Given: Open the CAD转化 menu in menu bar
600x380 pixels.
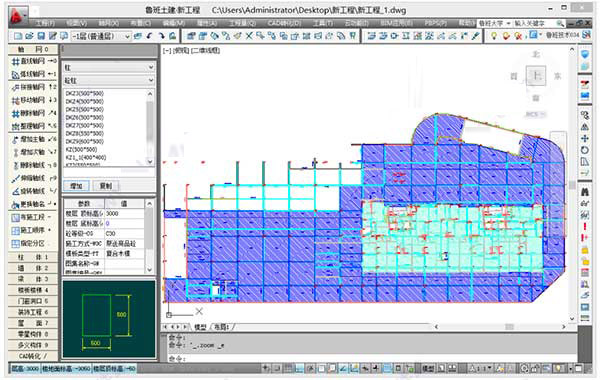Looking at the screenshot, I should pos(284,23).
